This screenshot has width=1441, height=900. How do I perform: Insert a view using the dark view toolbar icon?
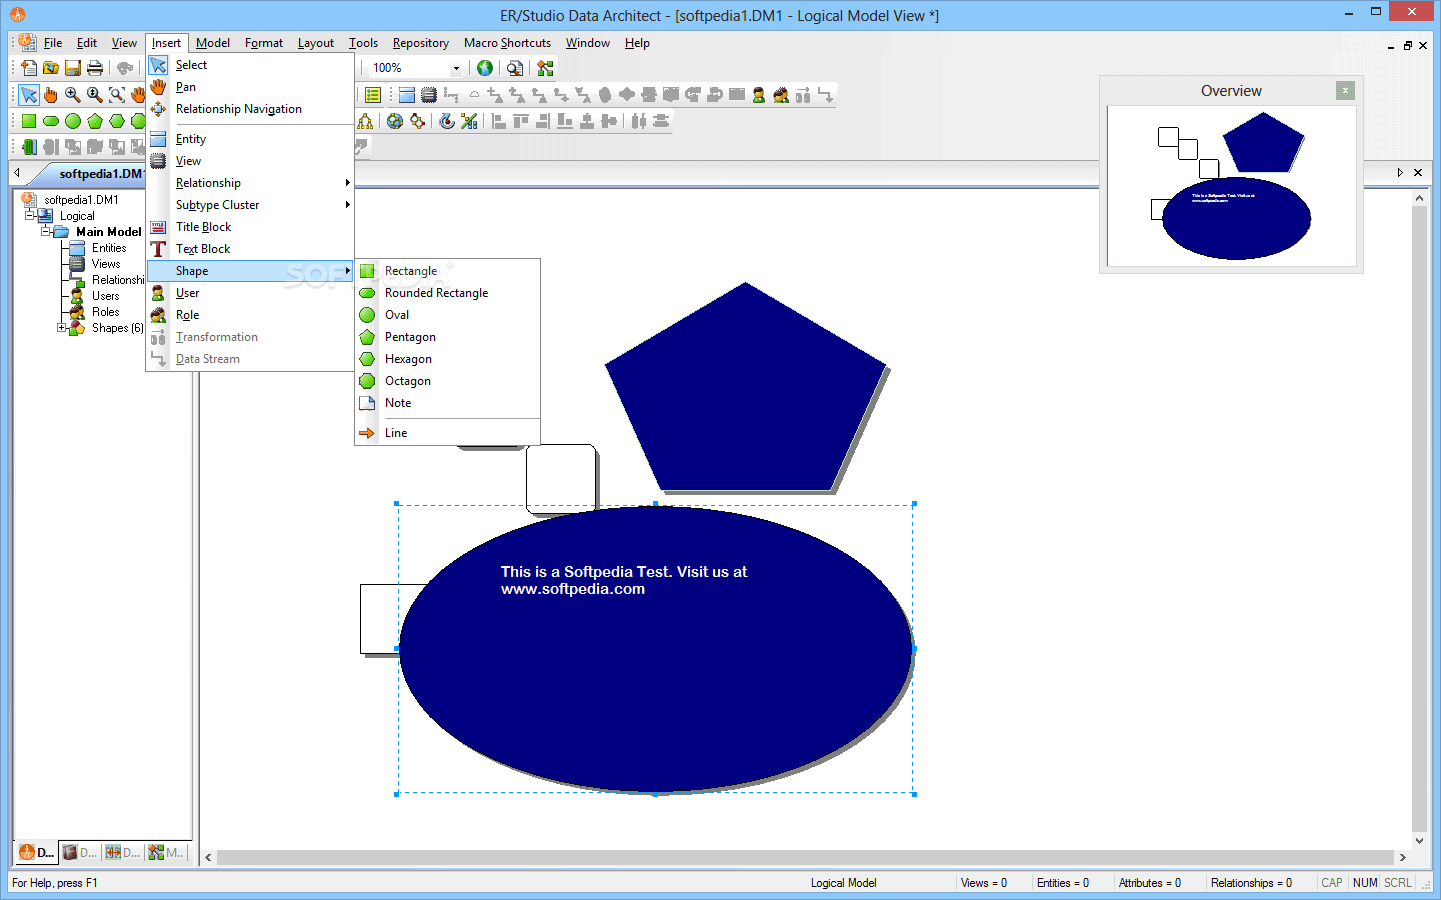429,95
